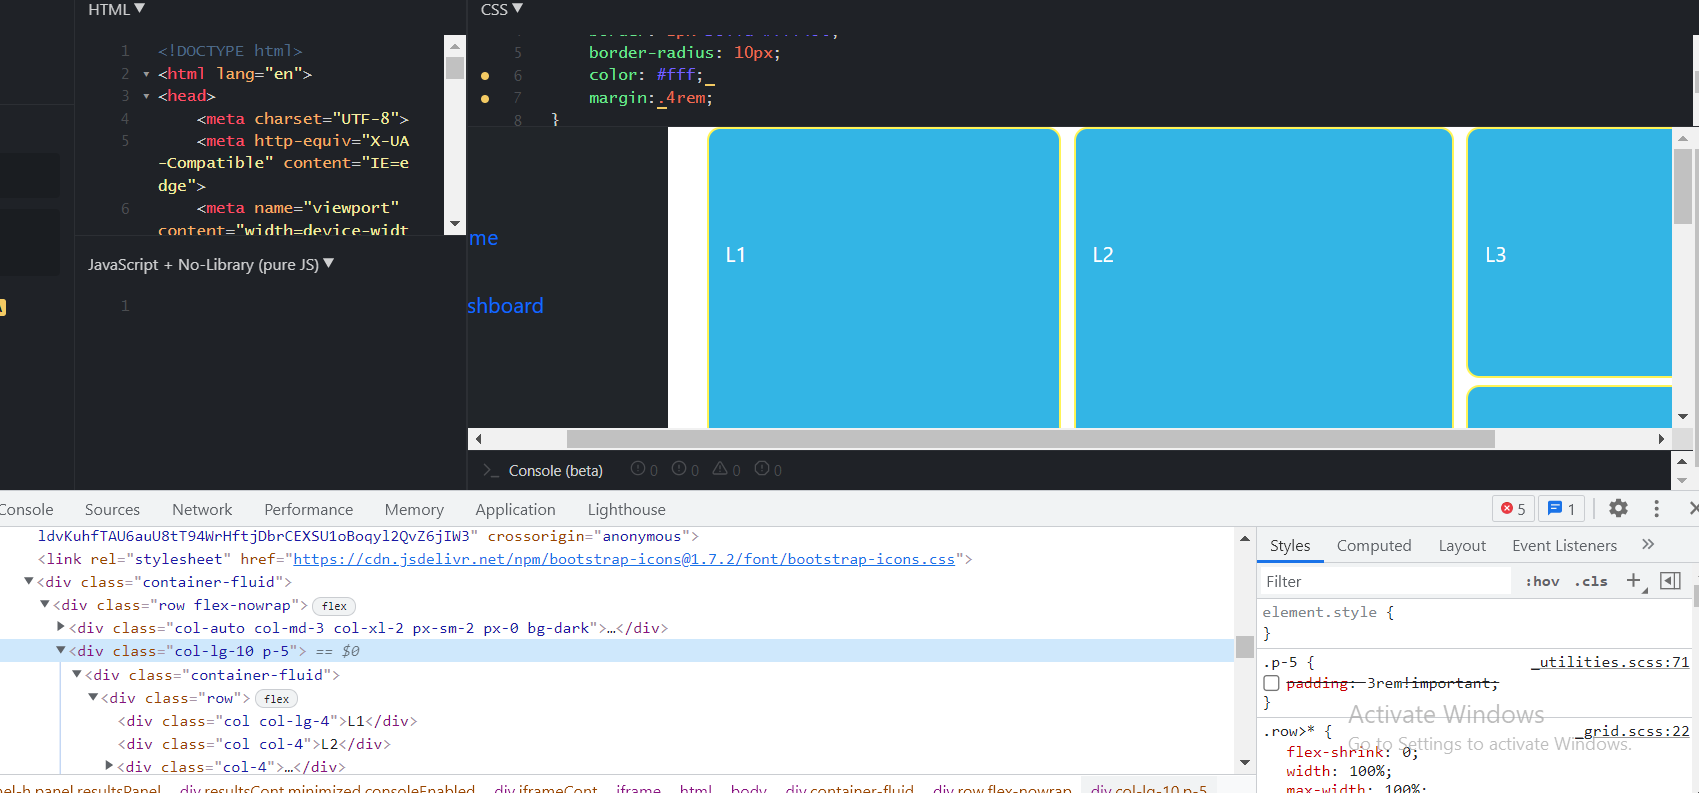Click preview horizontal scrollbar left arrow

pyautogui.click(x=478, y=439)
